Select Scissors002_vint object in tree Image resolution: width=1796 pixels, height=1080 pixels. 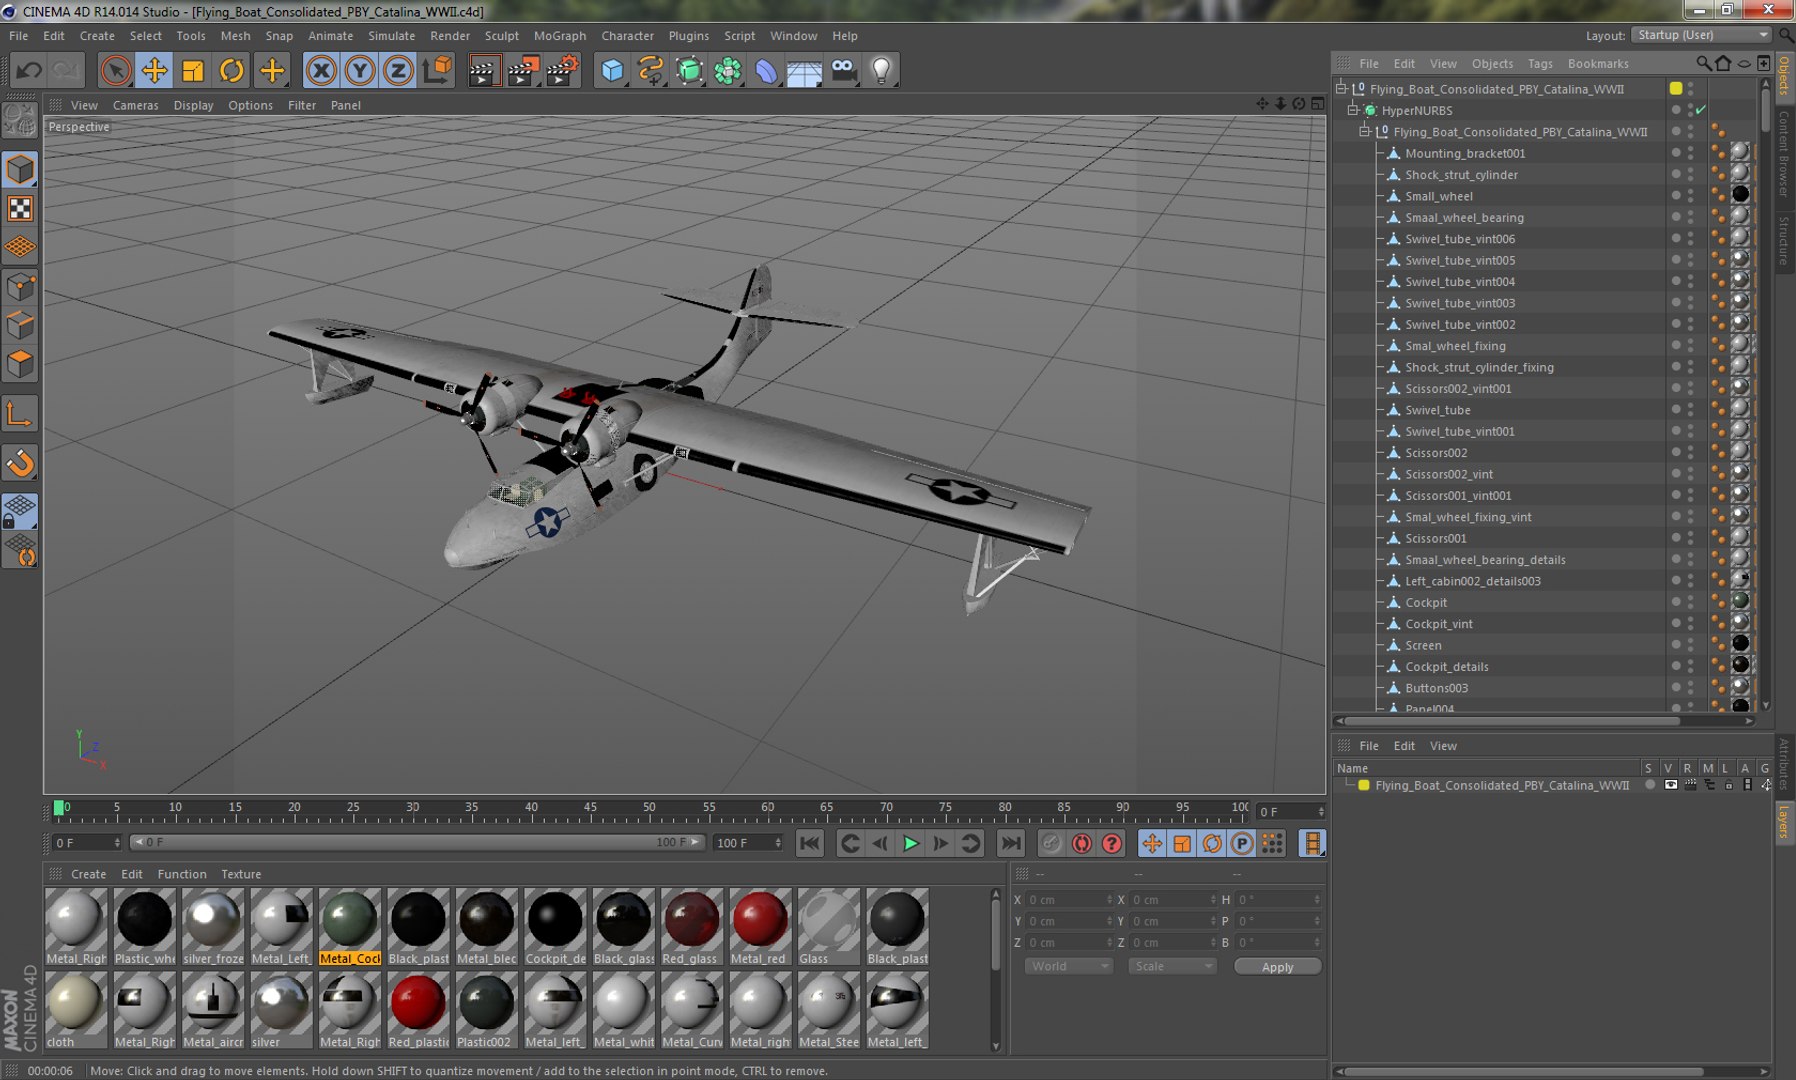1448,474
